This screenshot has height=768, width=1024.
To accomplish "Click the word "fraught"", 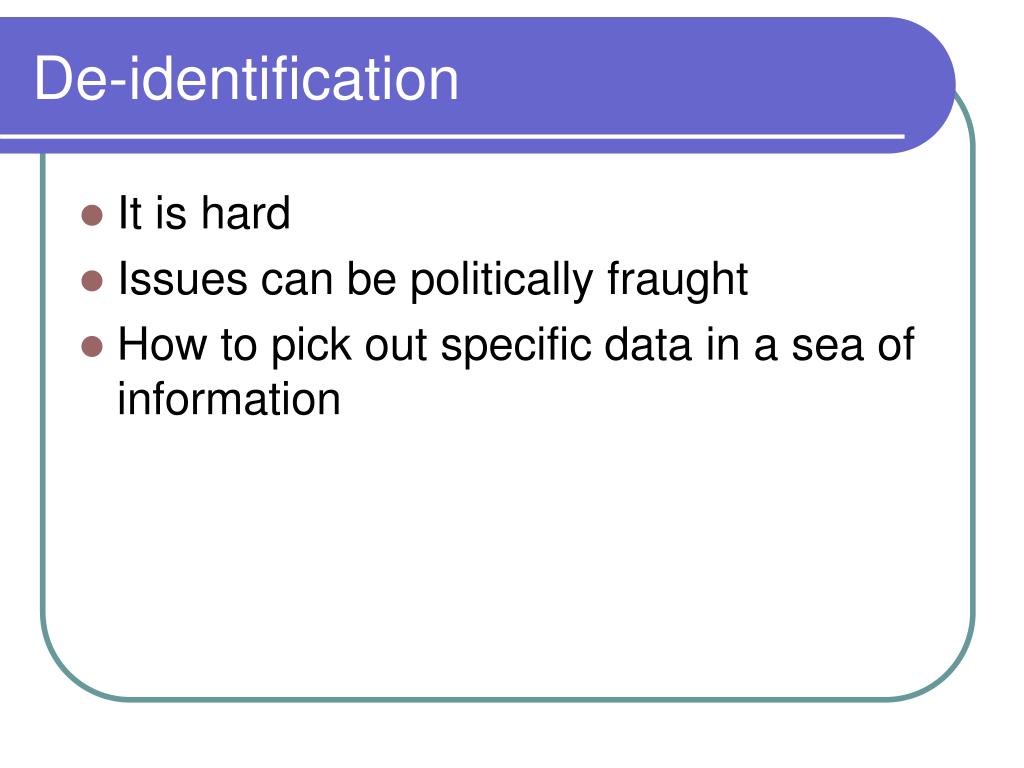I will point(677,282).
